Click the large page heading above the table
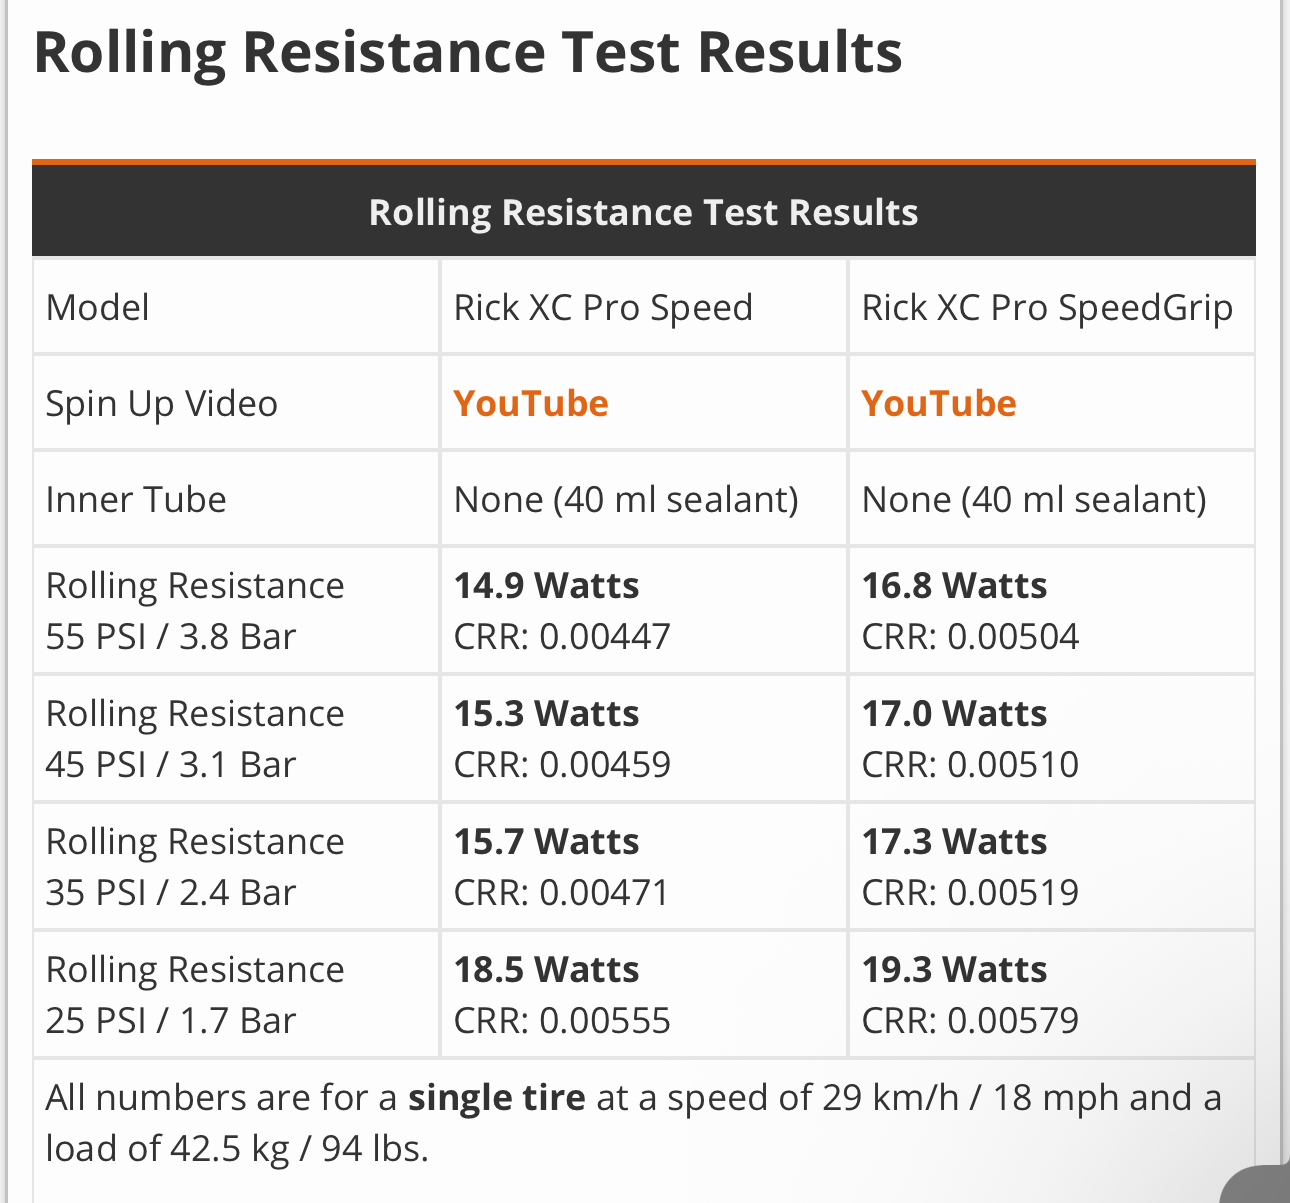 click(x=468, y=53)
